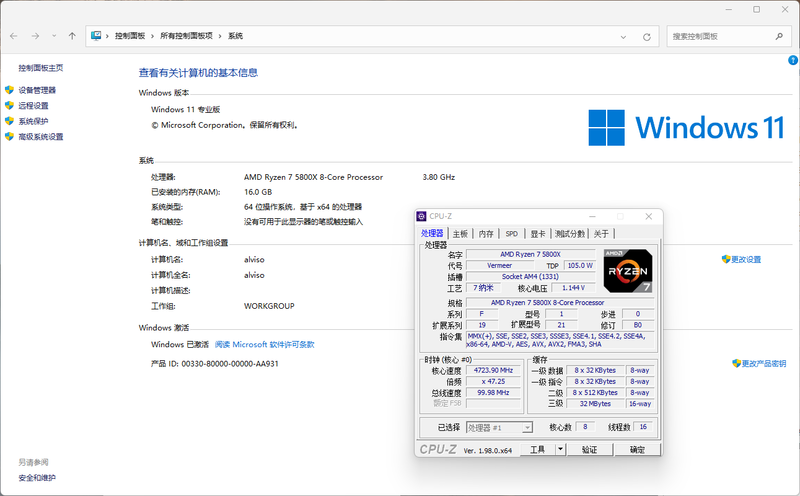Click the product ID 00330-80000-00000-AA931 text

230,364
